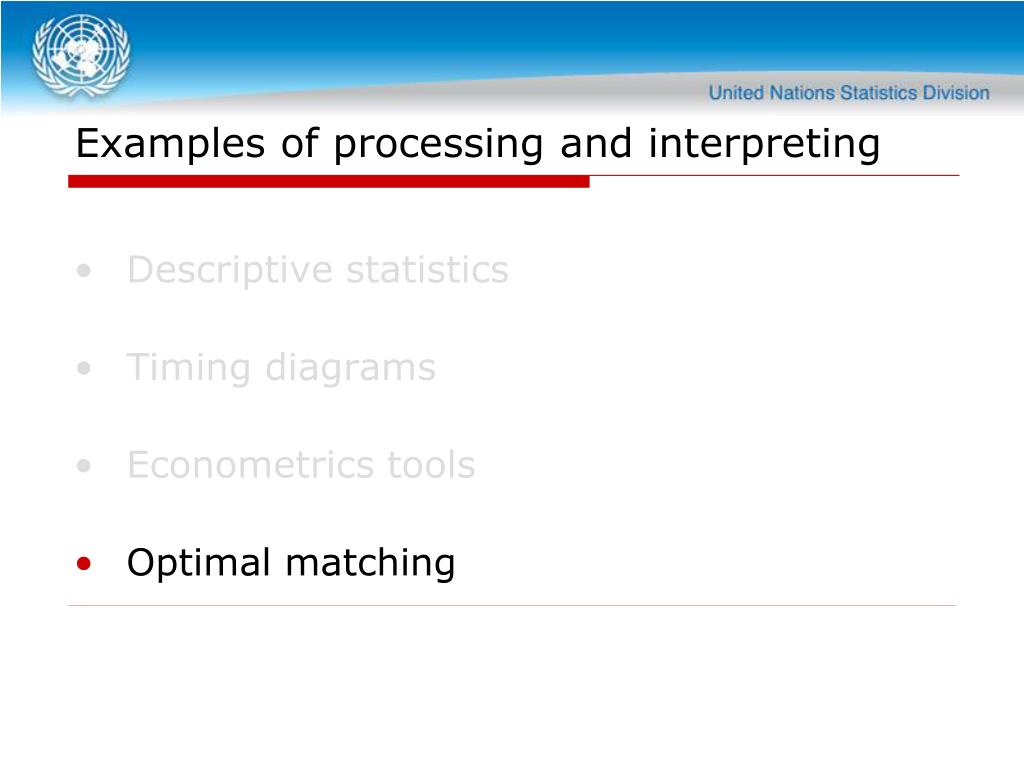The width and height of the screenshot is (1024, 768).
Task: Select the Econometrics tools item
Action: [301, 465]
